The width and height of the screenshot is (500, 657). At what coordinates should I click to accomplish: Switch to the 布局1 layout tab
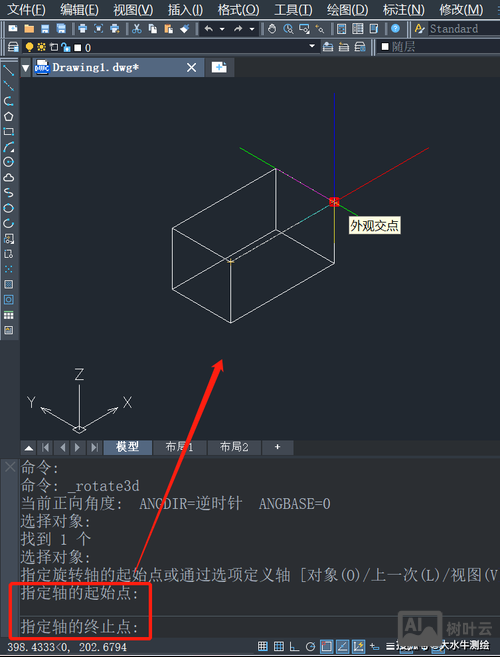point(179,447)
